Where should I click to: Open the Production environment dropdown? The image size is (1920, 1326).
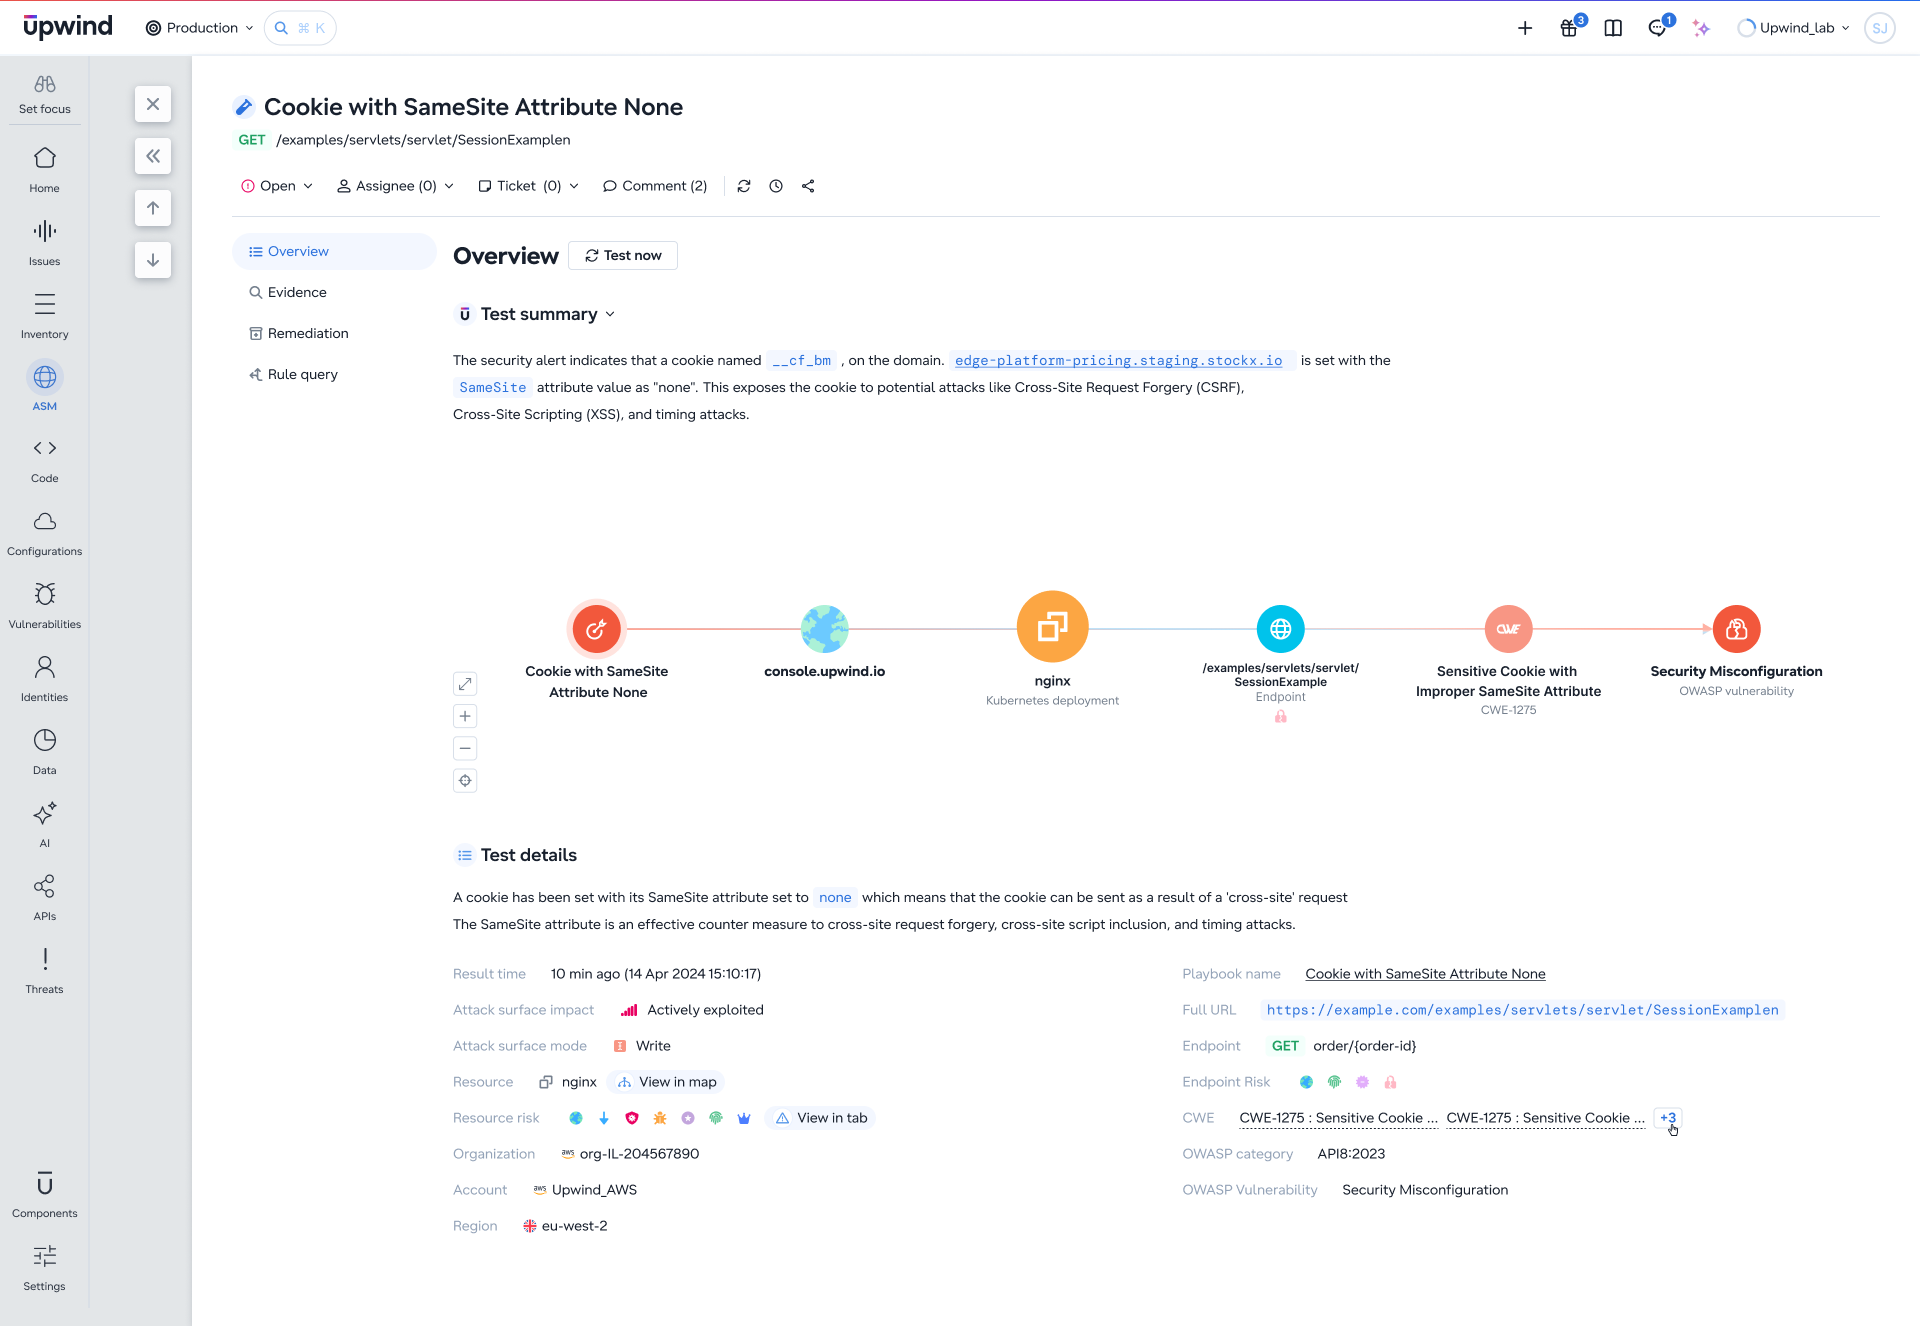coord(200,28)
